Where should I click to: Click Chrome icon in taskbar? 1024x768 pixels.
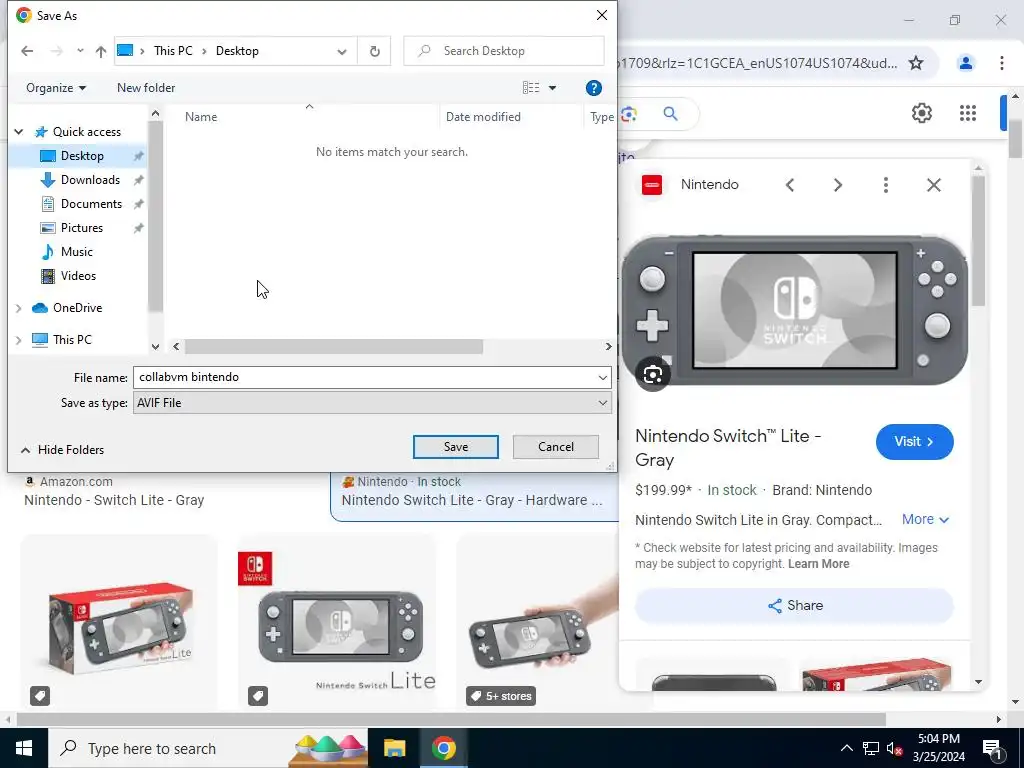pyautogui.click(x=443, y=748)
